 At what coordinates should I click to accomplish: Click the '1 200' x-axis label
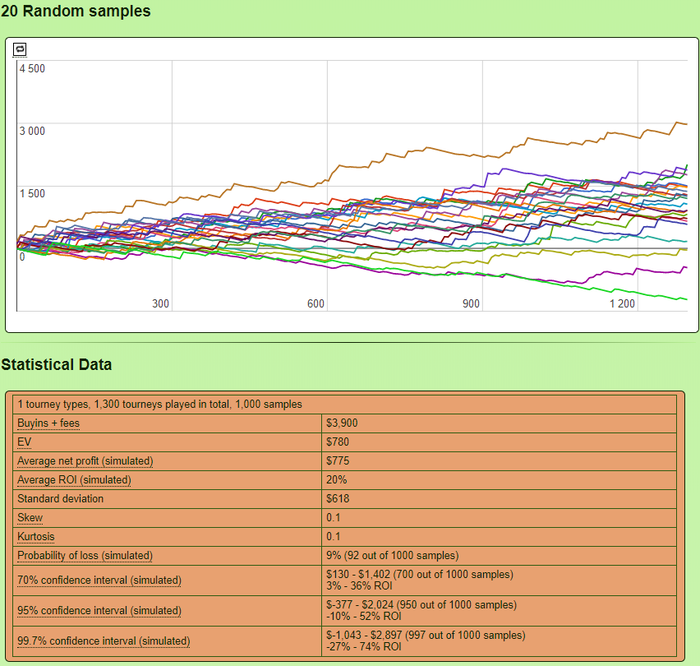622,304
